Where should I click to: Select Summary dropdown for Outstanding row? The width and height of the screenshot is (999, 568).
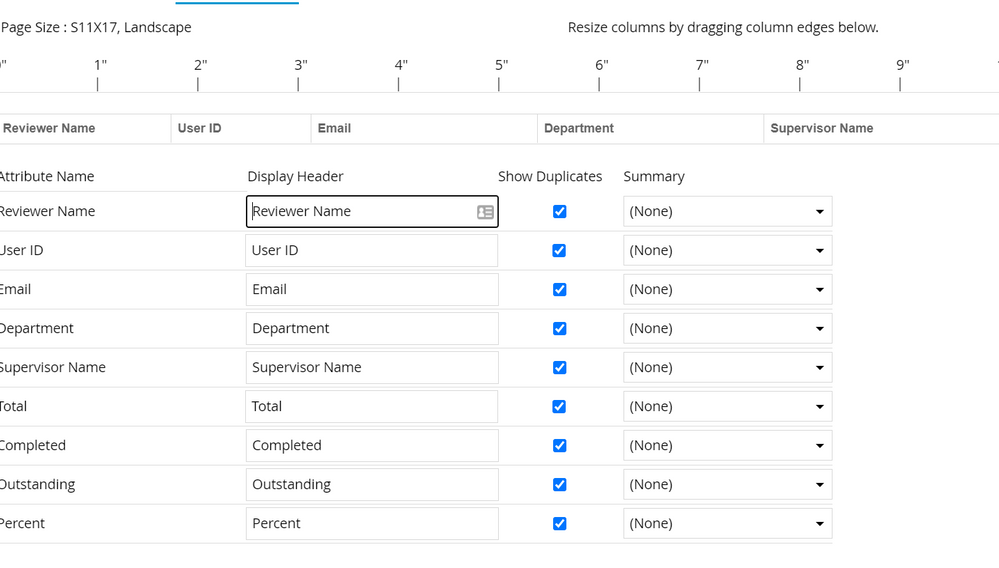coord(727,485)
